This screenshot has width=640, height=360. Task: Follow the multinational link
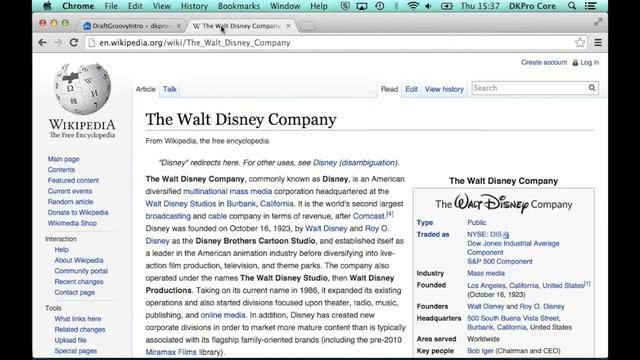click(205, 191)
